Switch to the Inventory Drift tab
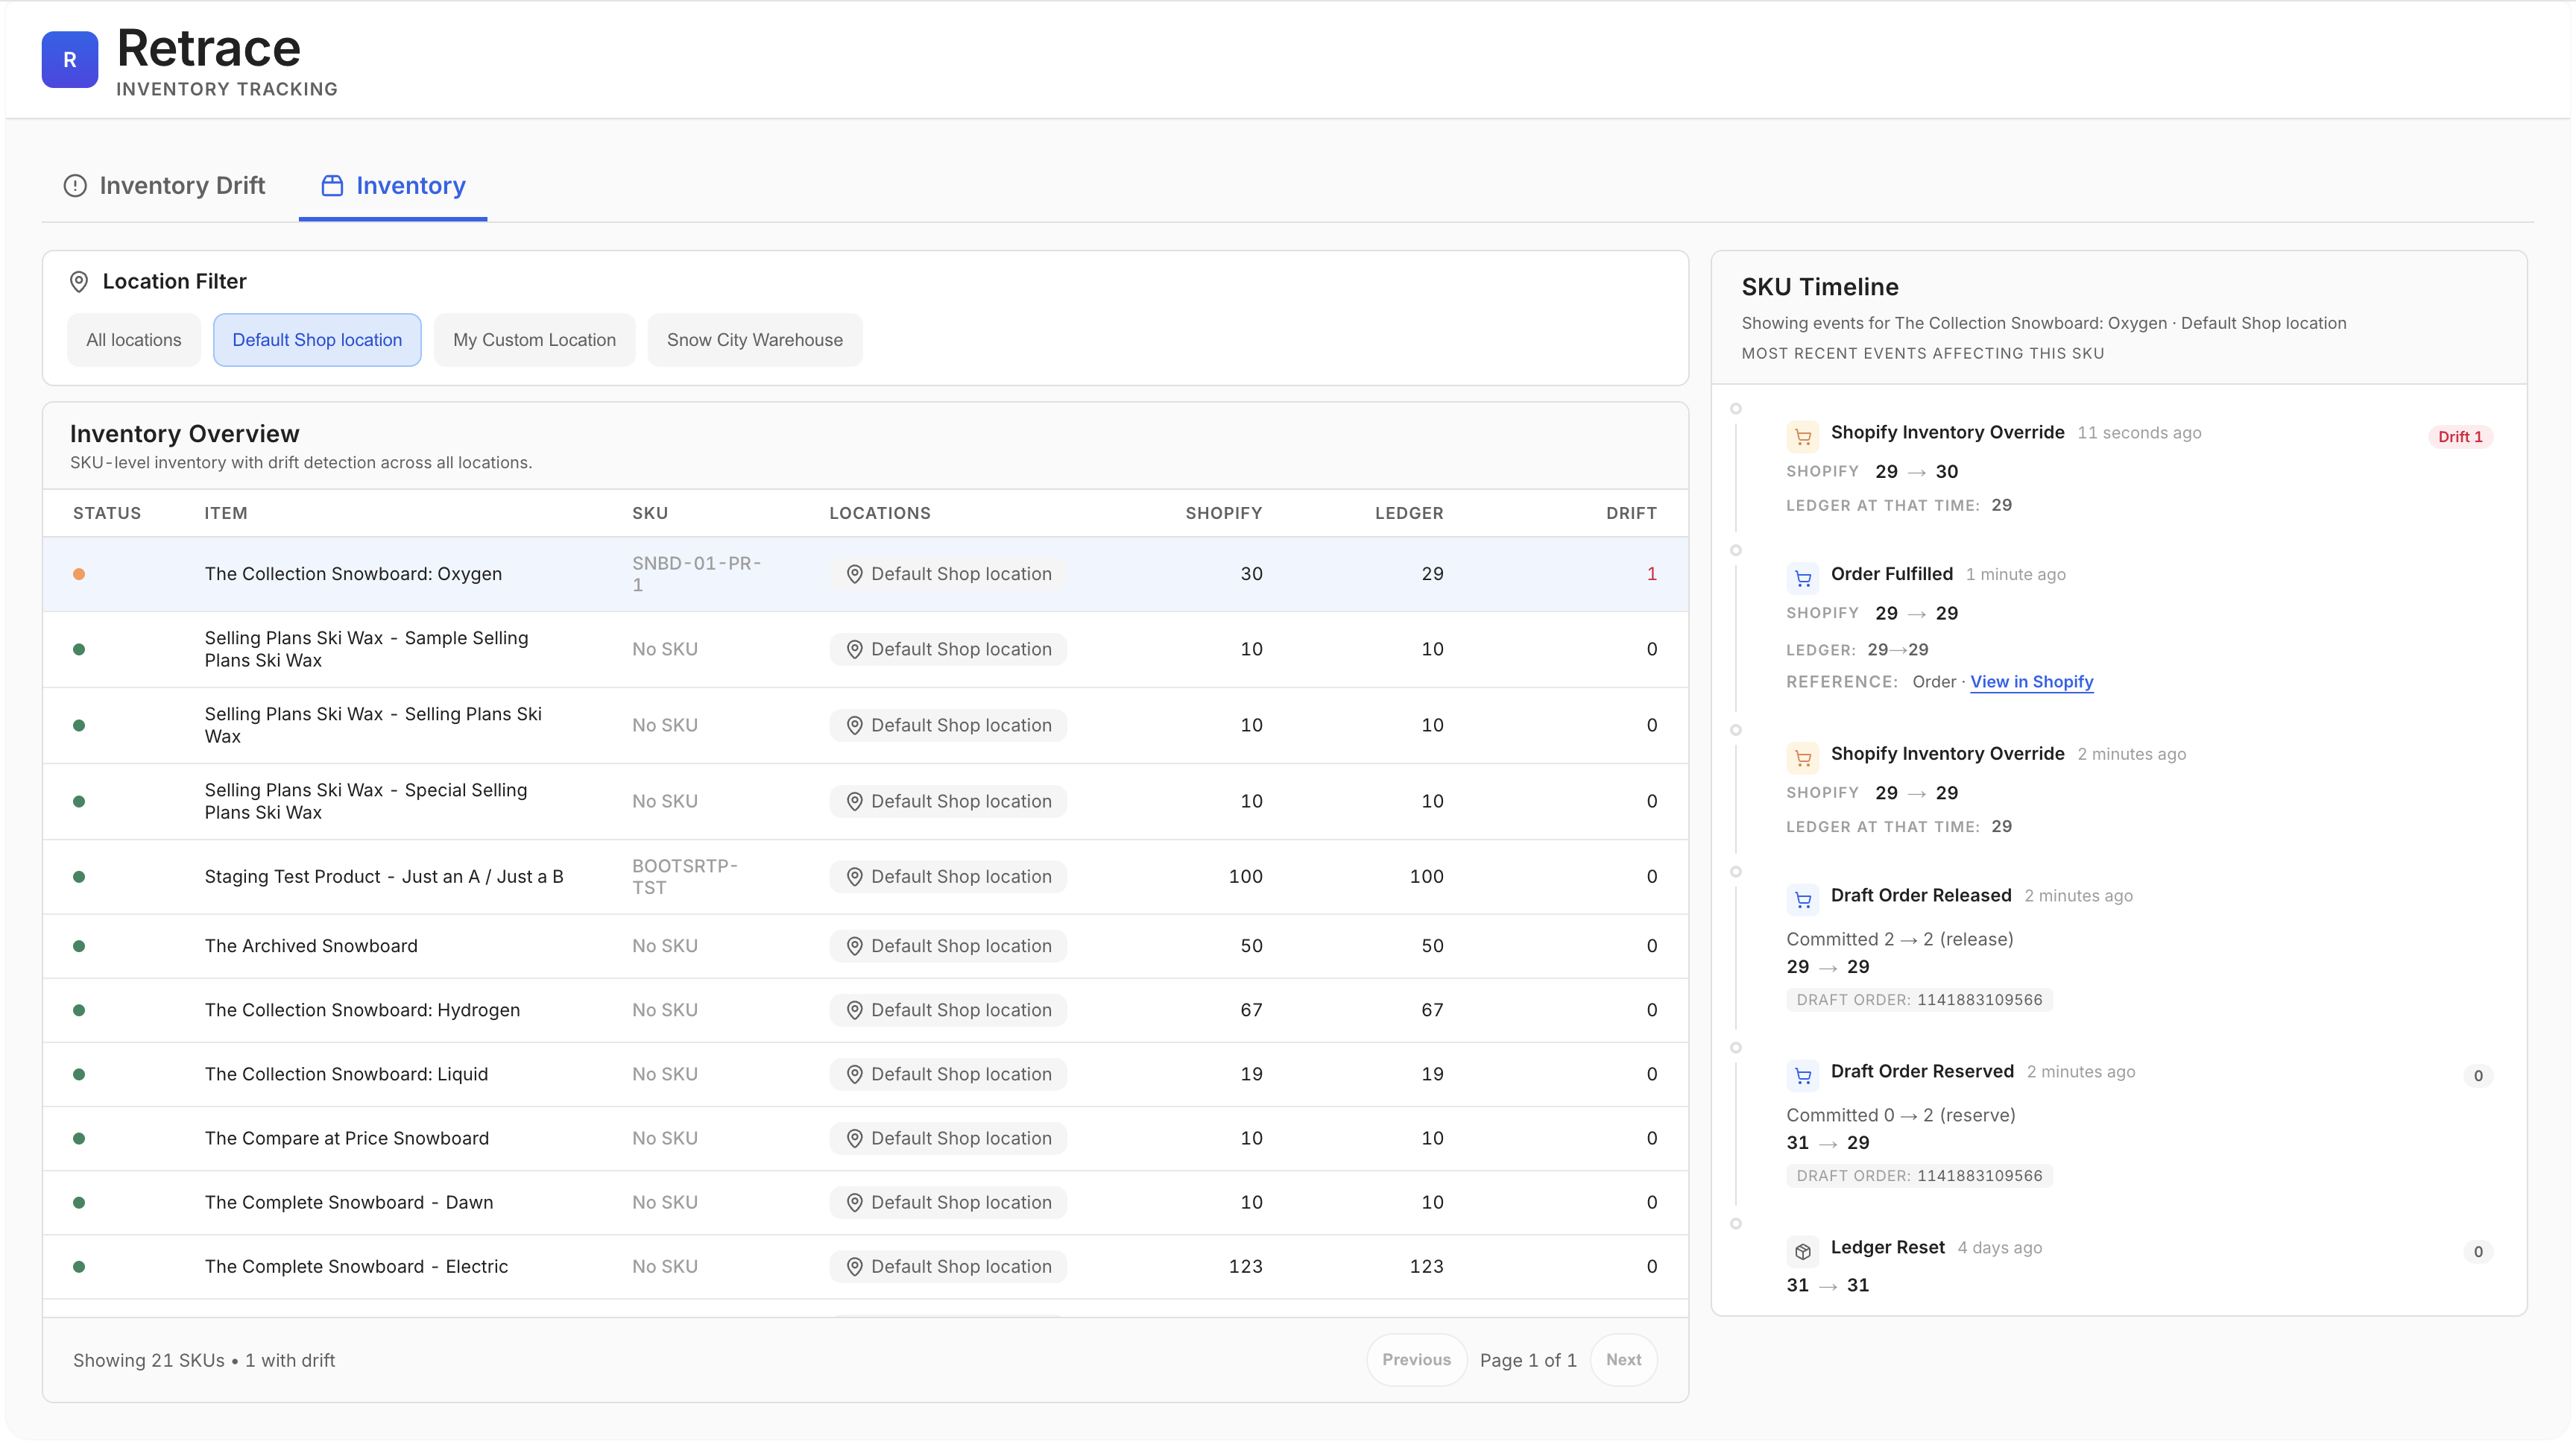 (x=164, y=186)
